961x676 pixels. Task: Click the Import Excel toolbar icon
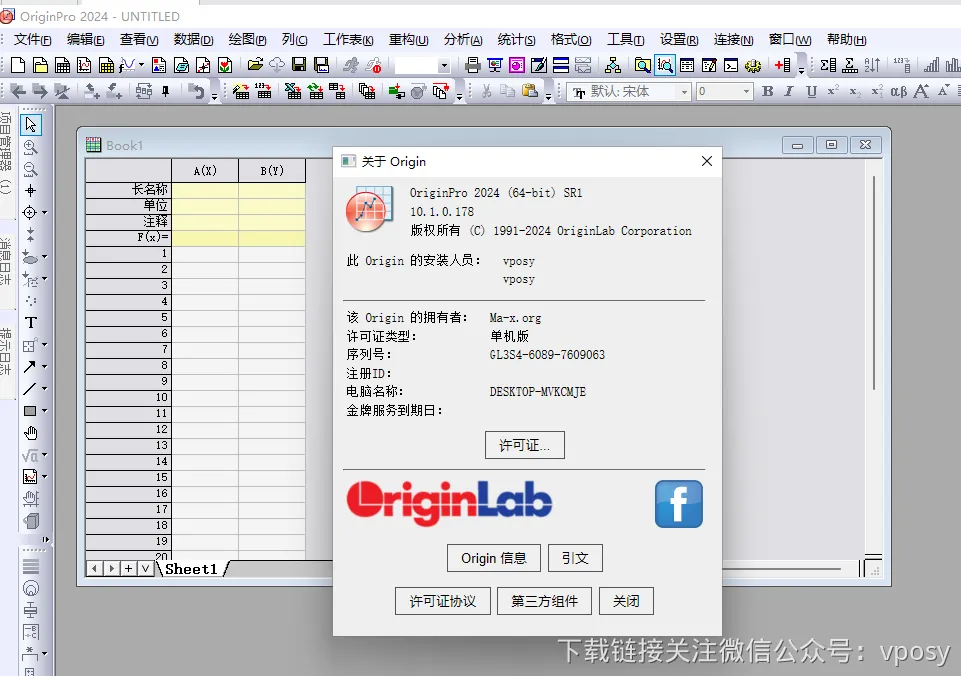(293, 92)
